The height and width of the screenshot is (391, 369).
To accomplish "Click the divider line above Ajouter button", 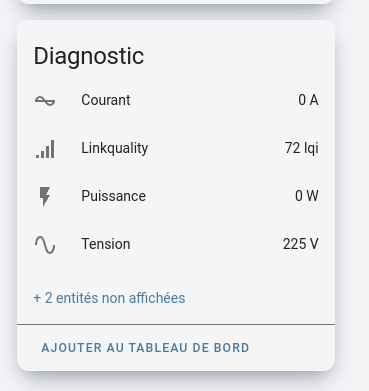I will (x=176, y=324).
